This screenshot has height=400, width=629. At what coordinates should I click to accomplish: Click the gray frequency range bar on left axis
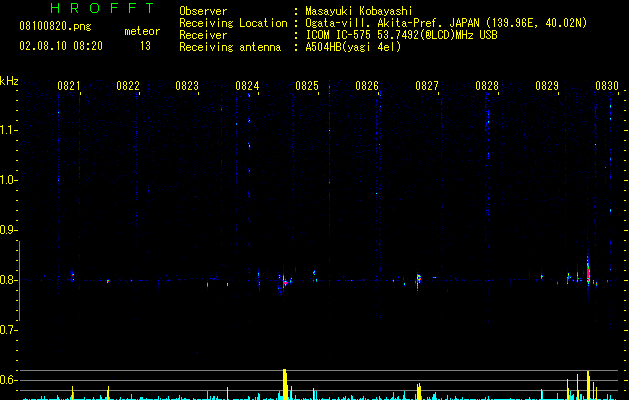tap(19, 281)
